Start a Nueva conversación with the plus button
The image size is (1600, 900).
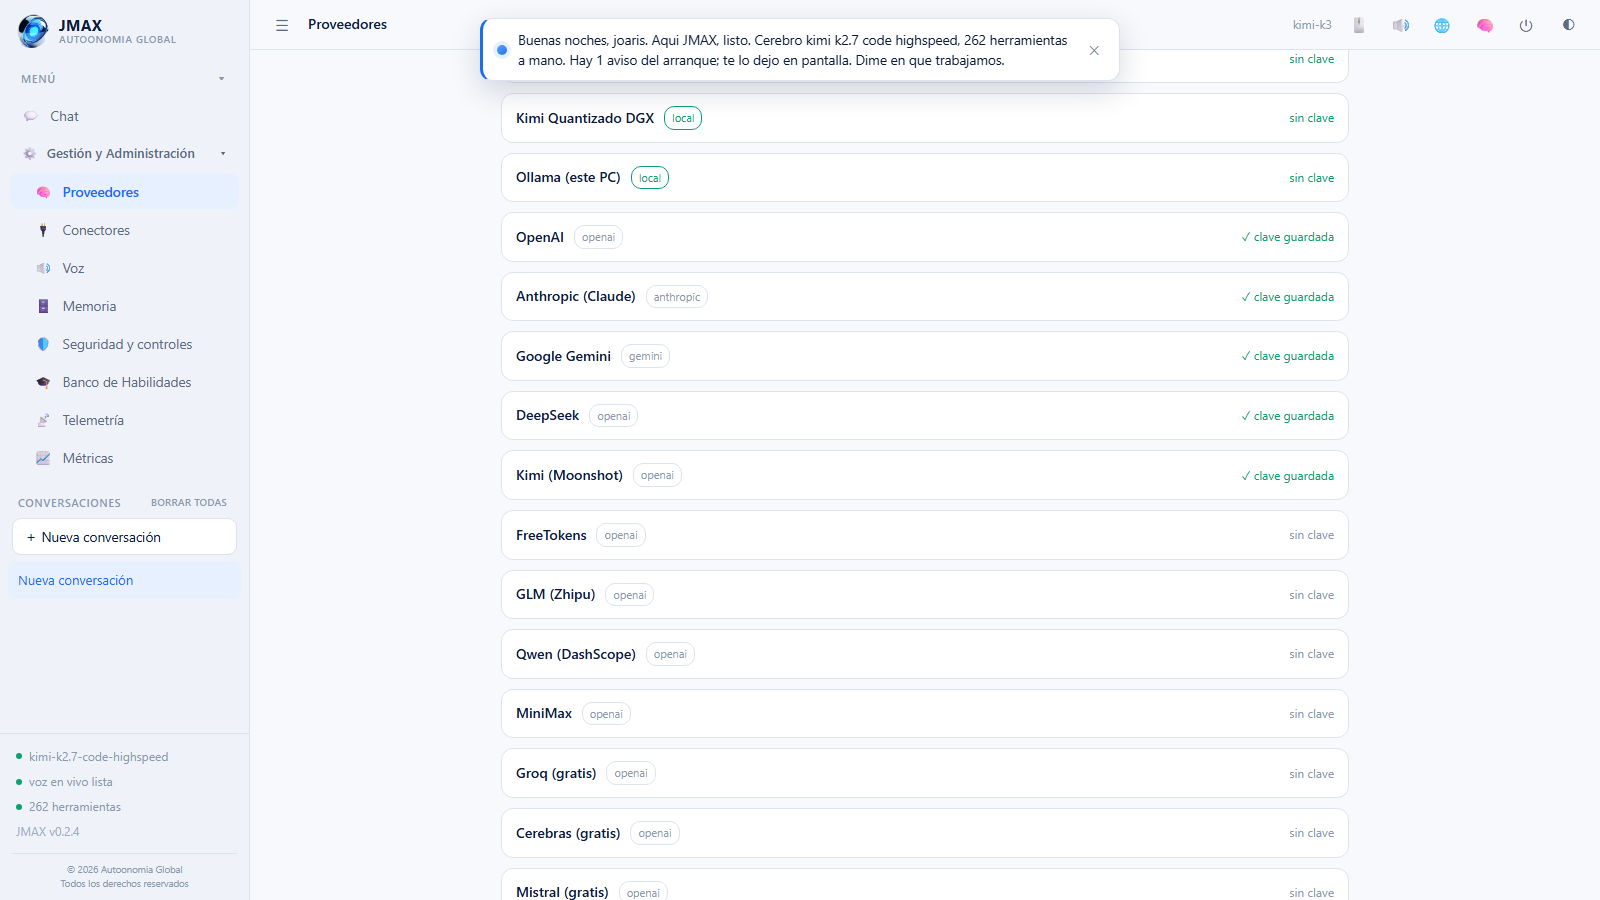(124, 537)
